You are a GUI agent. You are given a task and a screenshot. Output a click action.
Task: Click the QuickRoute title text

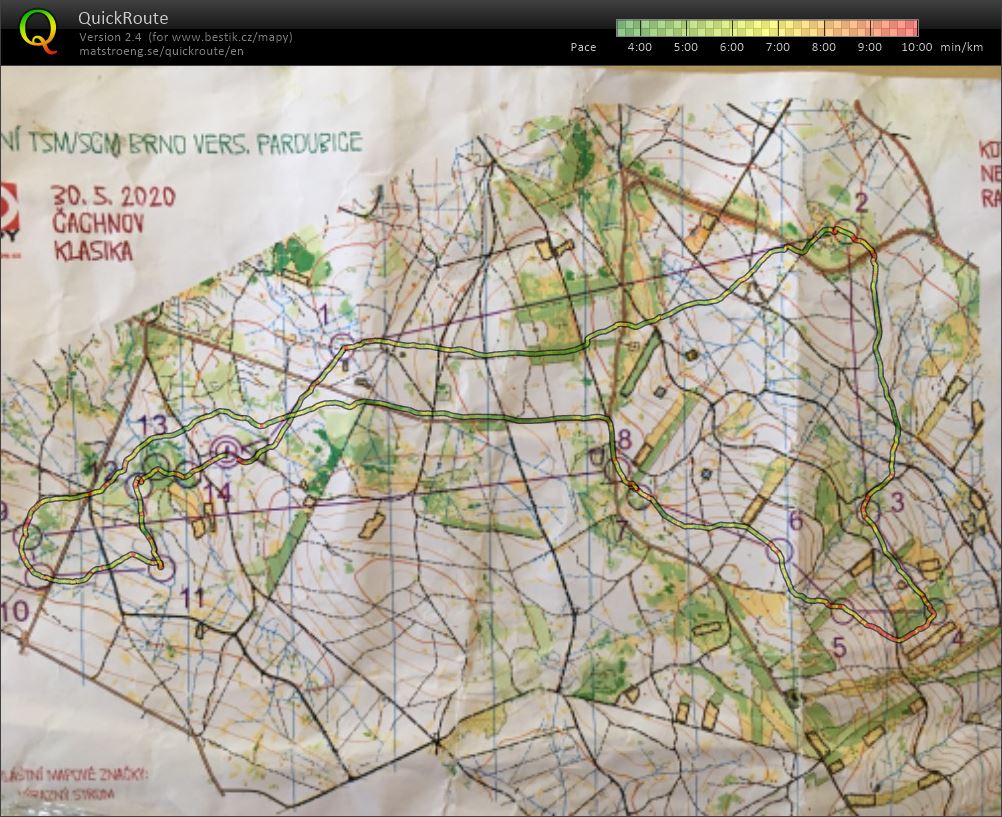[x=123, y=18]
